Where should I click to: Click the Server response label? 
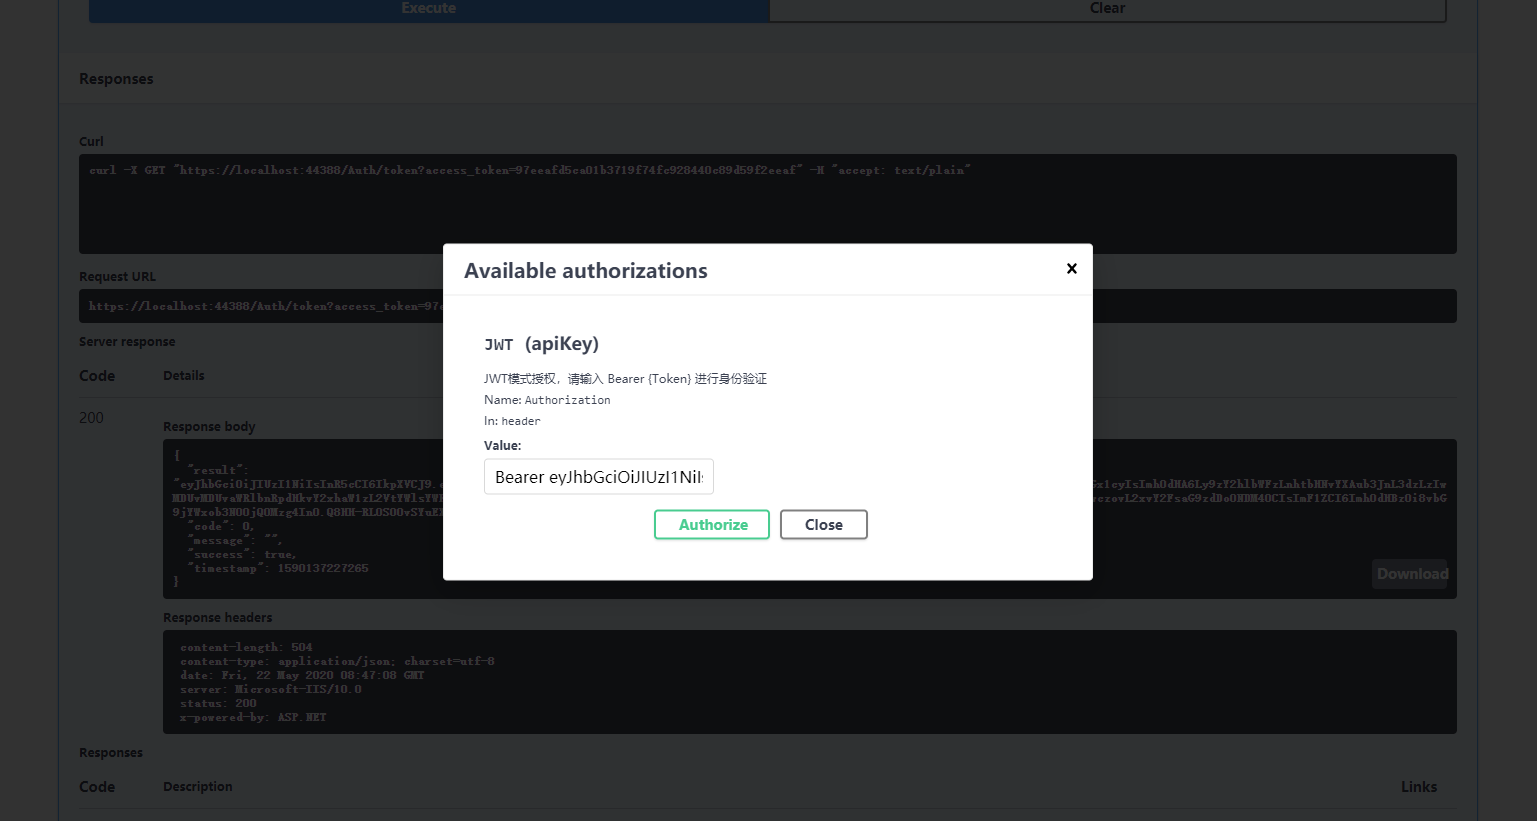click(127, 342)
